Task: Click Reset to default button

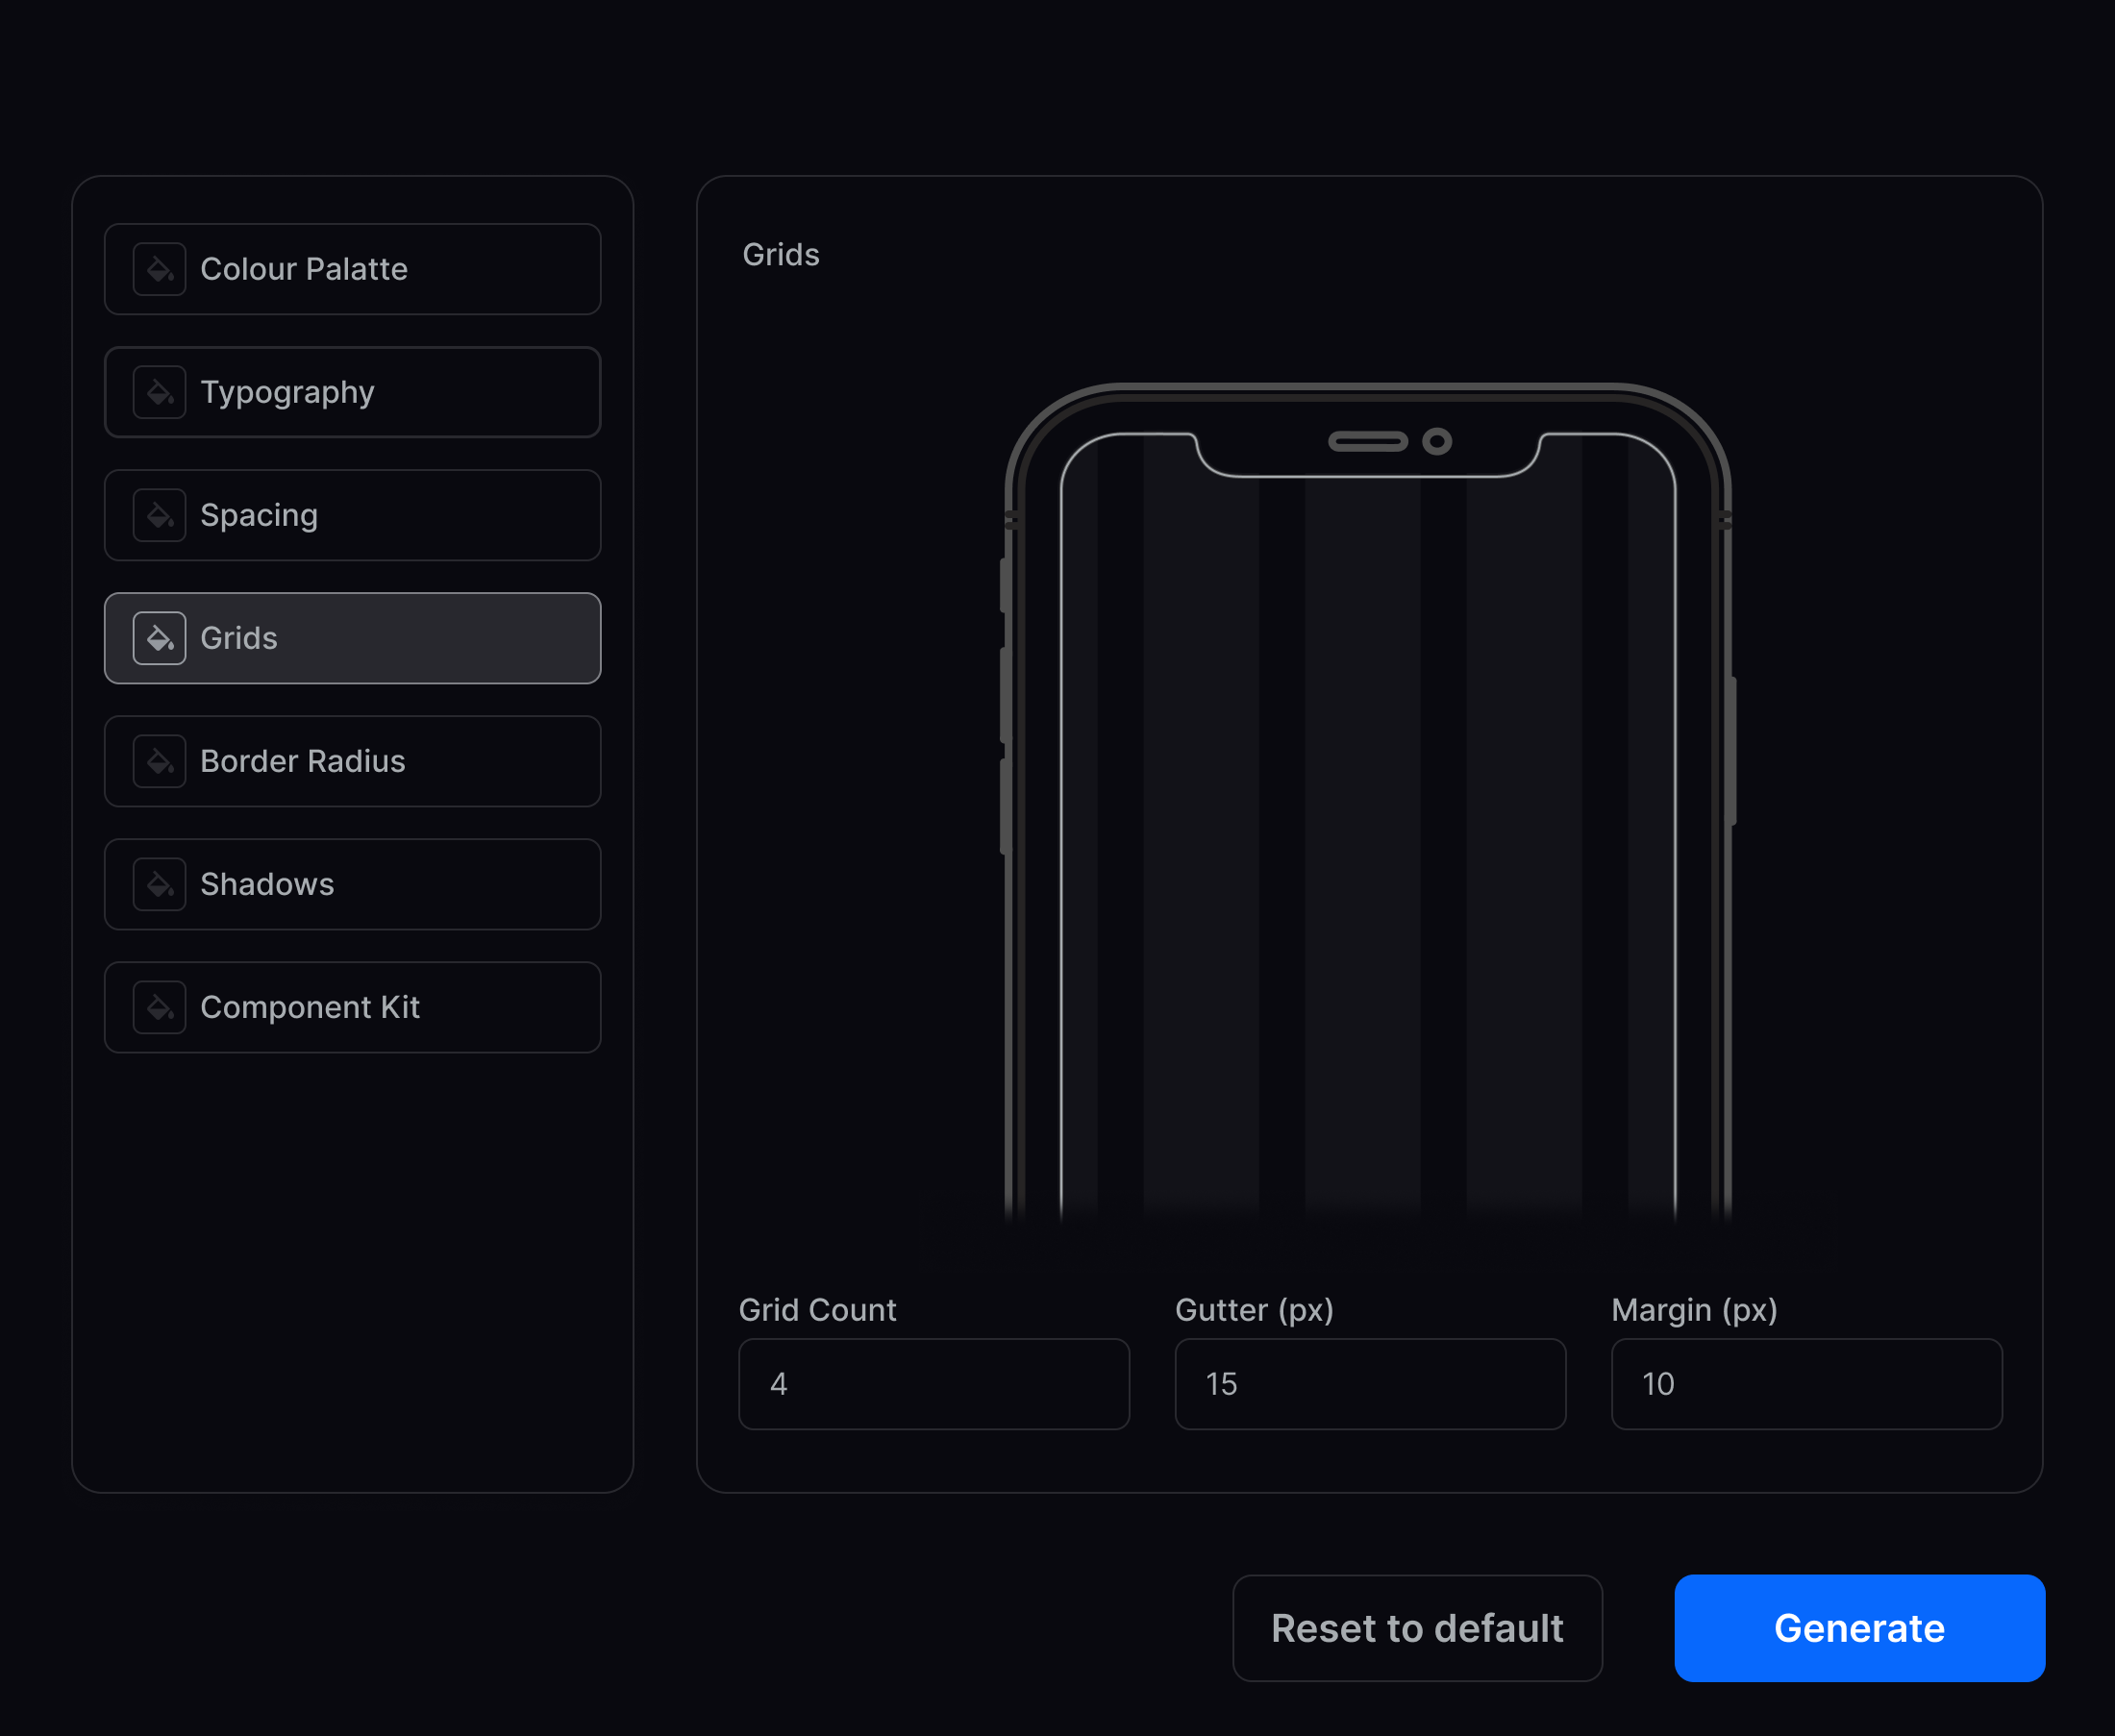Action: (1416, 1628)
